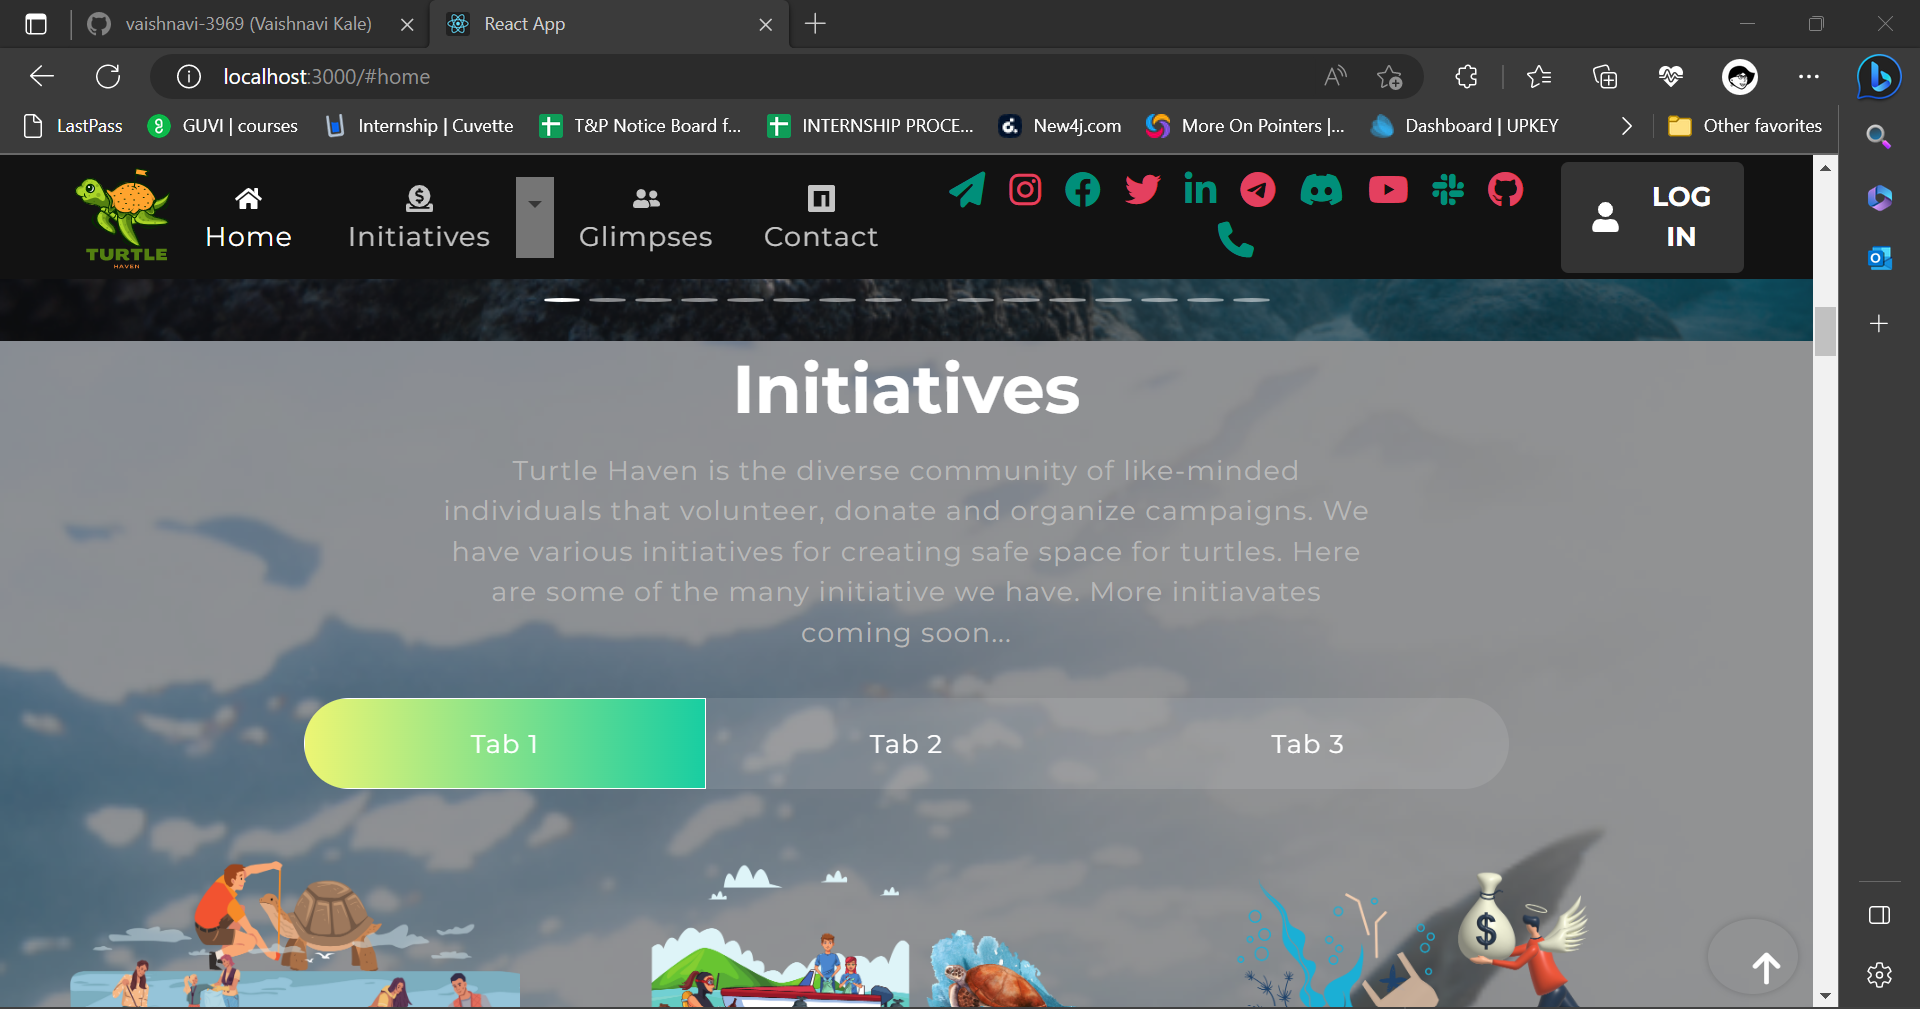Open the Twitter bird icon
Image resolution: width=1920 pixels, height=1009 pixels.
pos(1142,189)
